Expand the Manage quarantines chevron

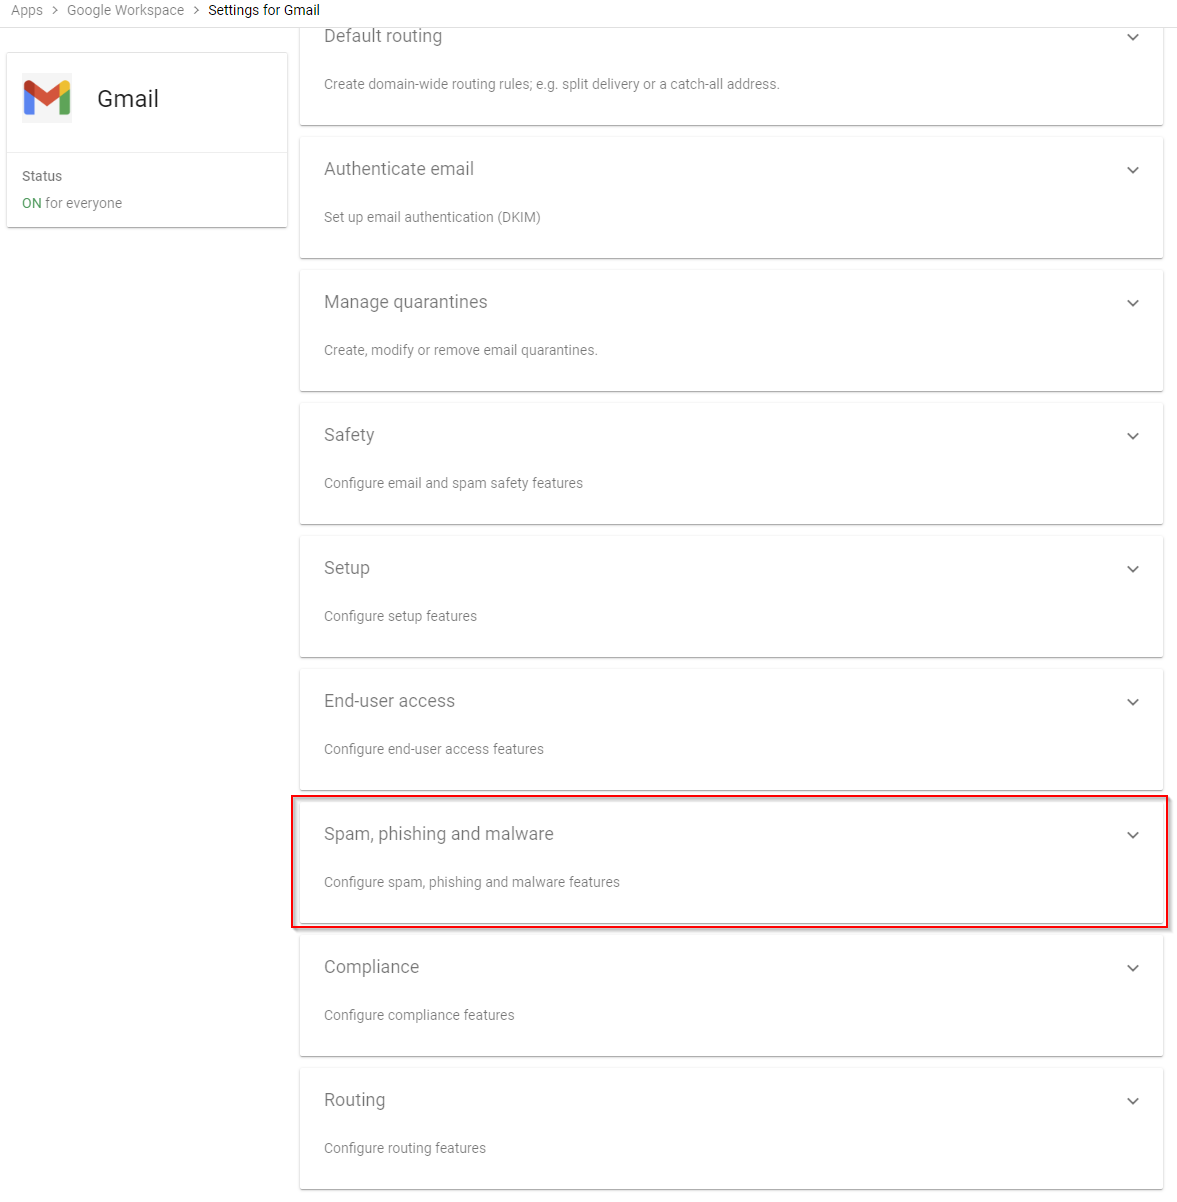click(1133, 303)
